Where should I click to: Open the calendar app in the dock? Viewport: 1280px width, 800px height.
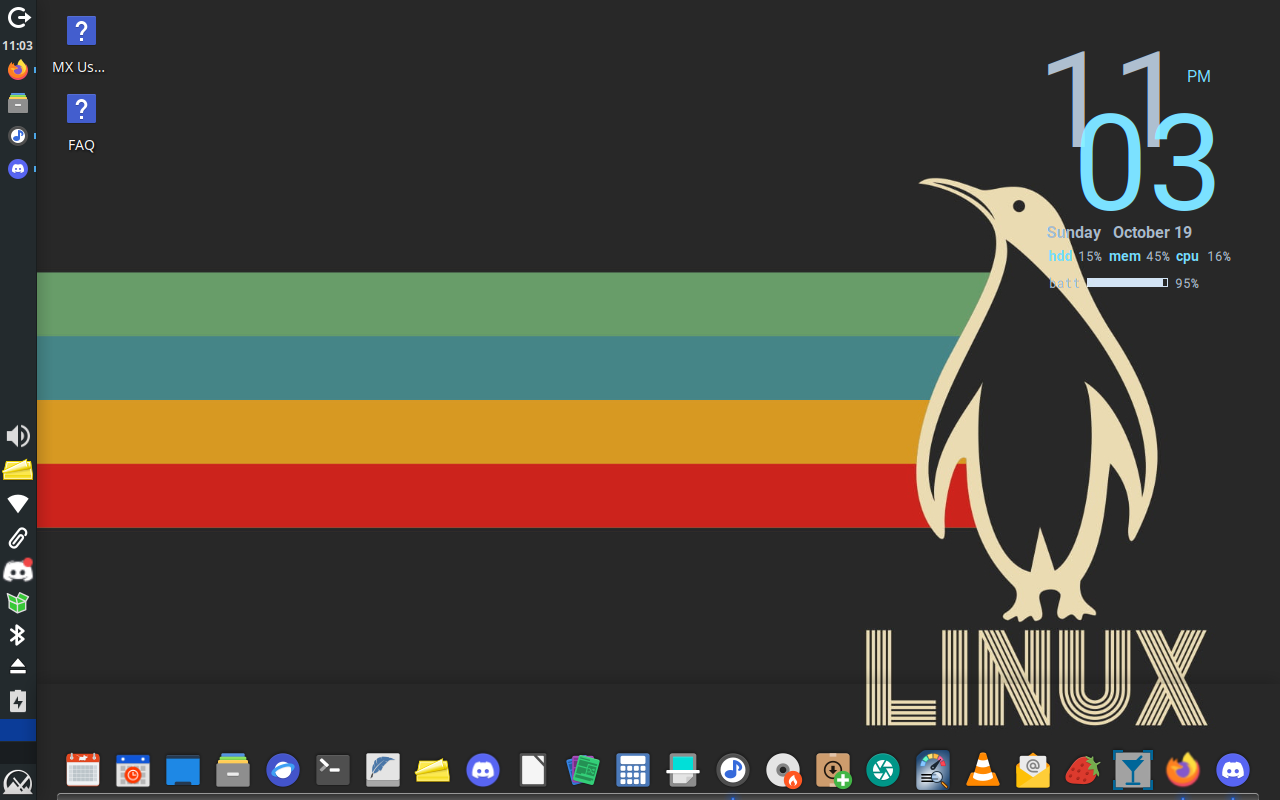tap(83, 770)
